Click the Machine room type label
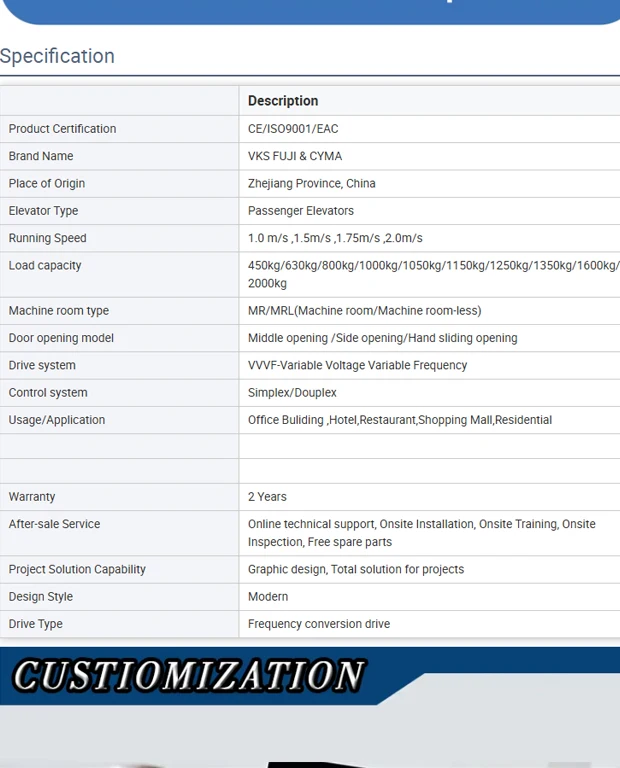This screenshot has width=620, height=768. [59, 311]
